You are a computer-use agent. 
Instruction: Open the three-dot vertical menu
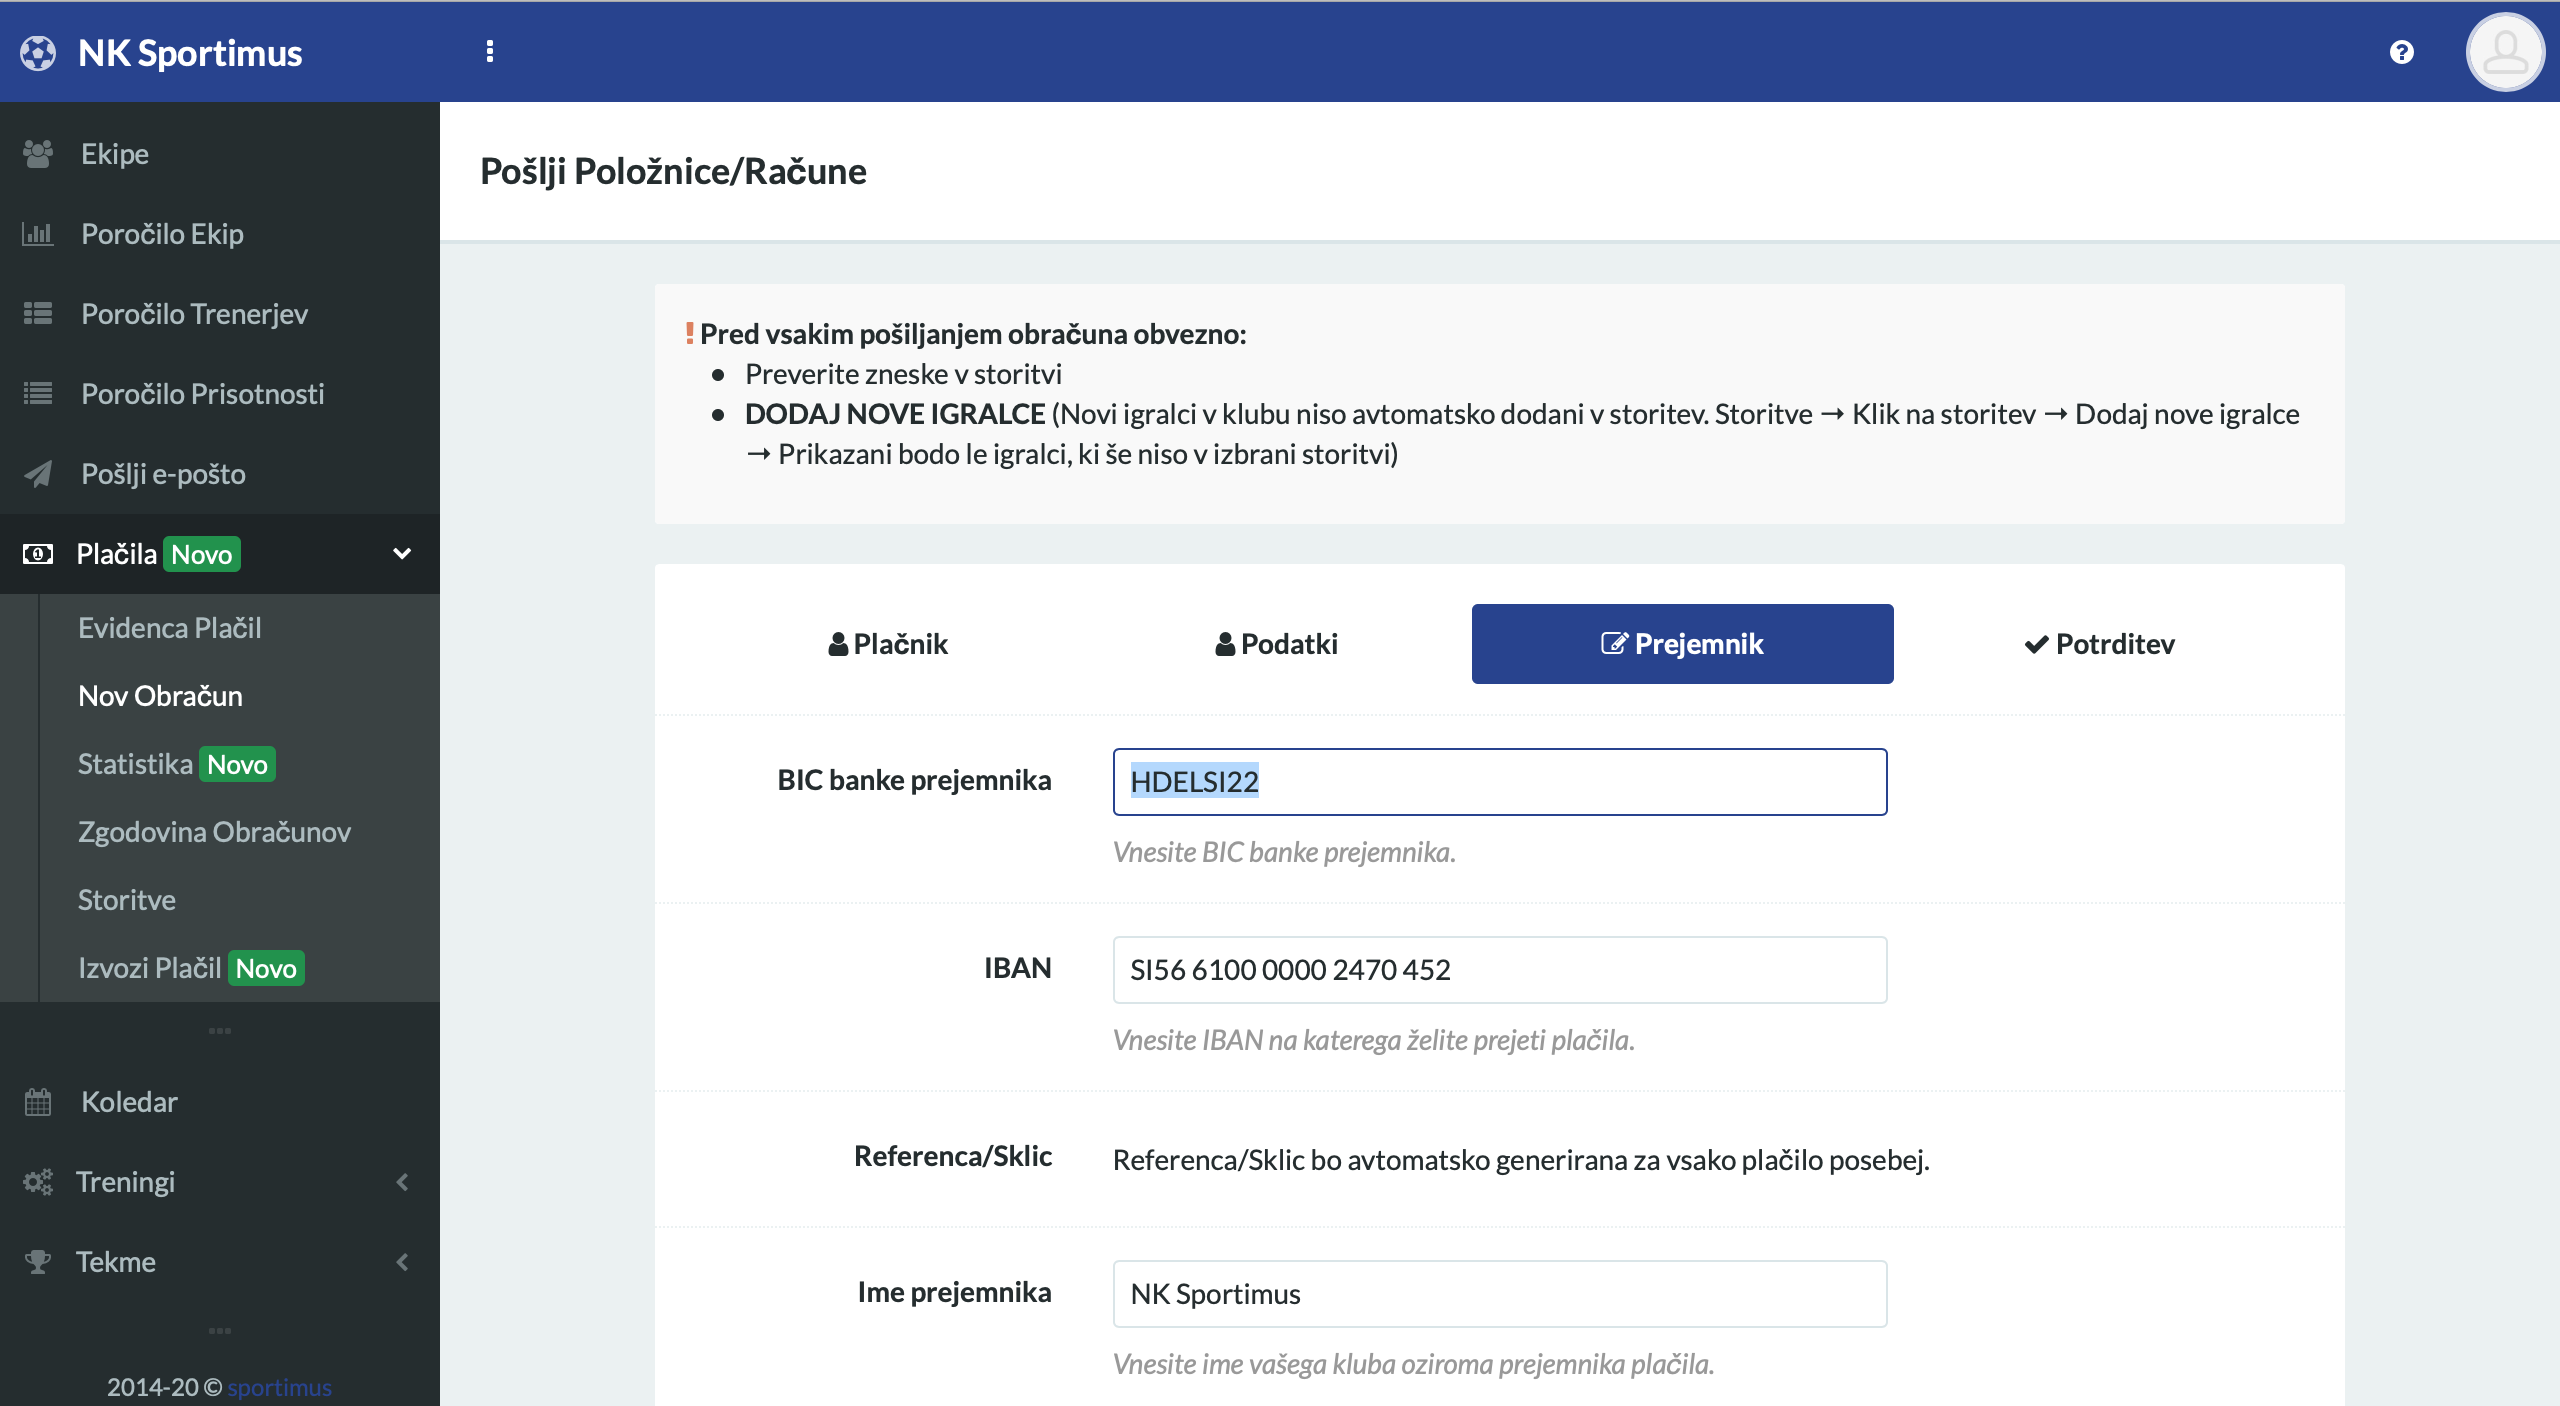(x=489, y=52)
